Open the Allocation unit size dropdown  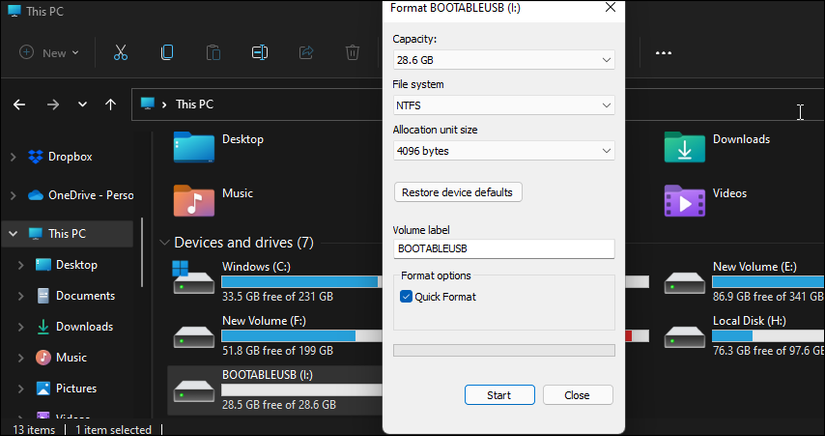[x=504, y=151]
